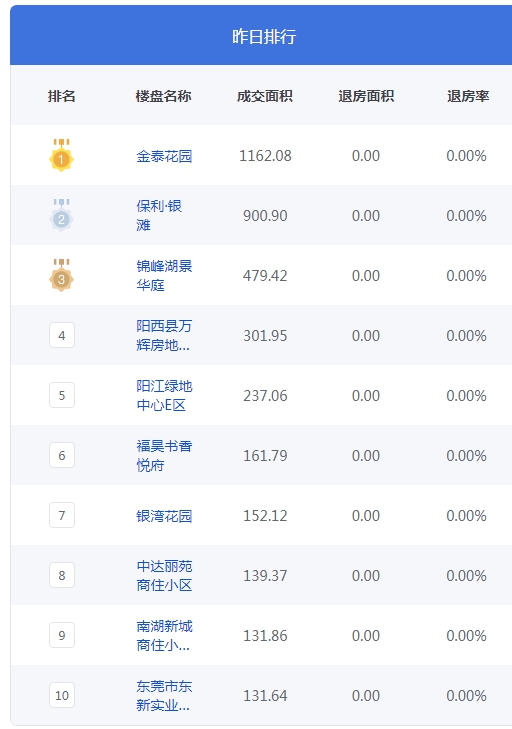Open the 银湾花园 property link

pyautogui.click(x=164, y=516)
